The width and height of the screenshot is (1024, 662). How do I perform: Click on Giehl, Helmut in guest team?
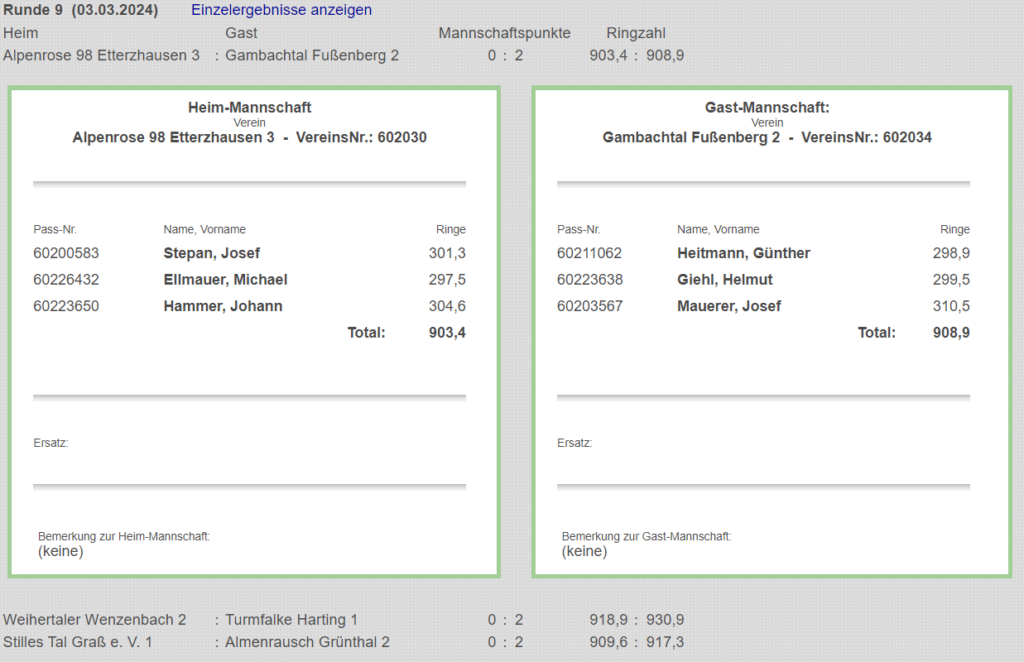(x=724, y=280)
